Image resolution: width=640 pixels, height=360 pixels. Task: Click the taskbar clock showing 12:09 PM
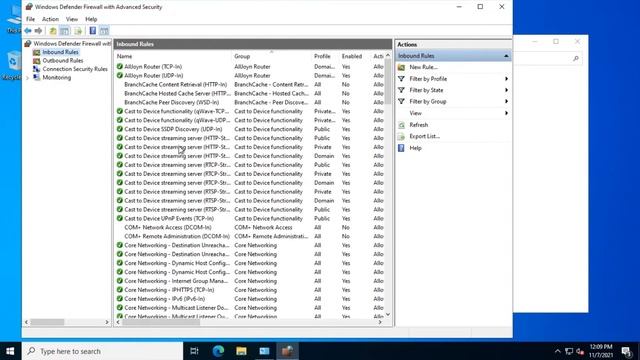[x=600, y=351]
